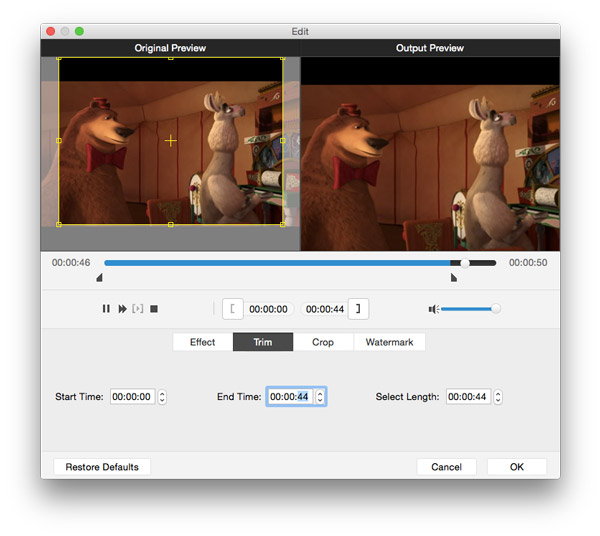Click the total duration 00:00:50 label
Viewport: 600px width, 536px height.
click(528, 263)
